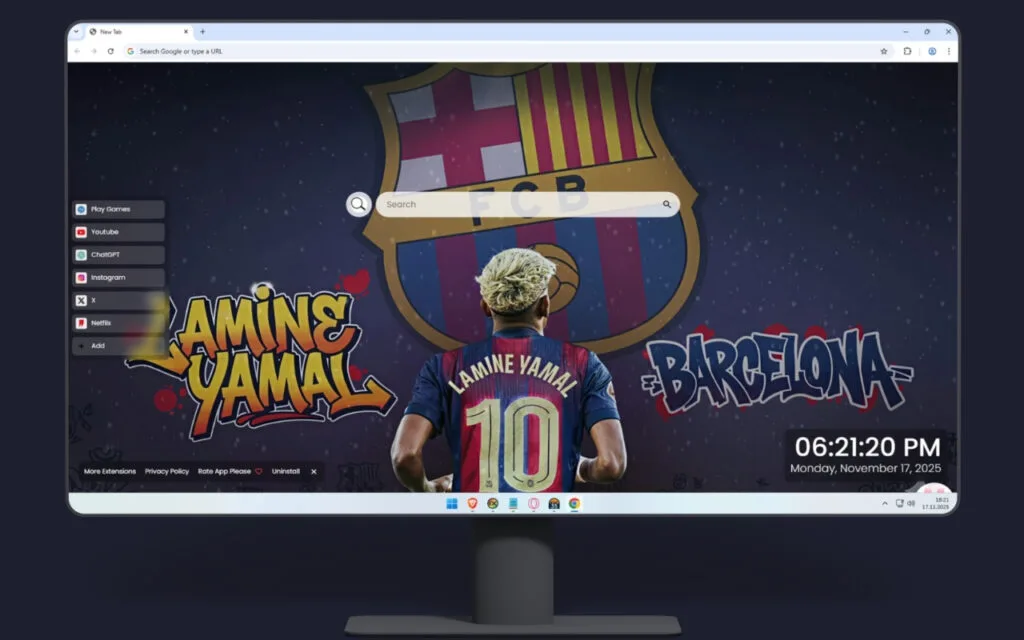The image size is (1024, 640).
Task: Focus the page Search input field
Action: click(527, 204)
